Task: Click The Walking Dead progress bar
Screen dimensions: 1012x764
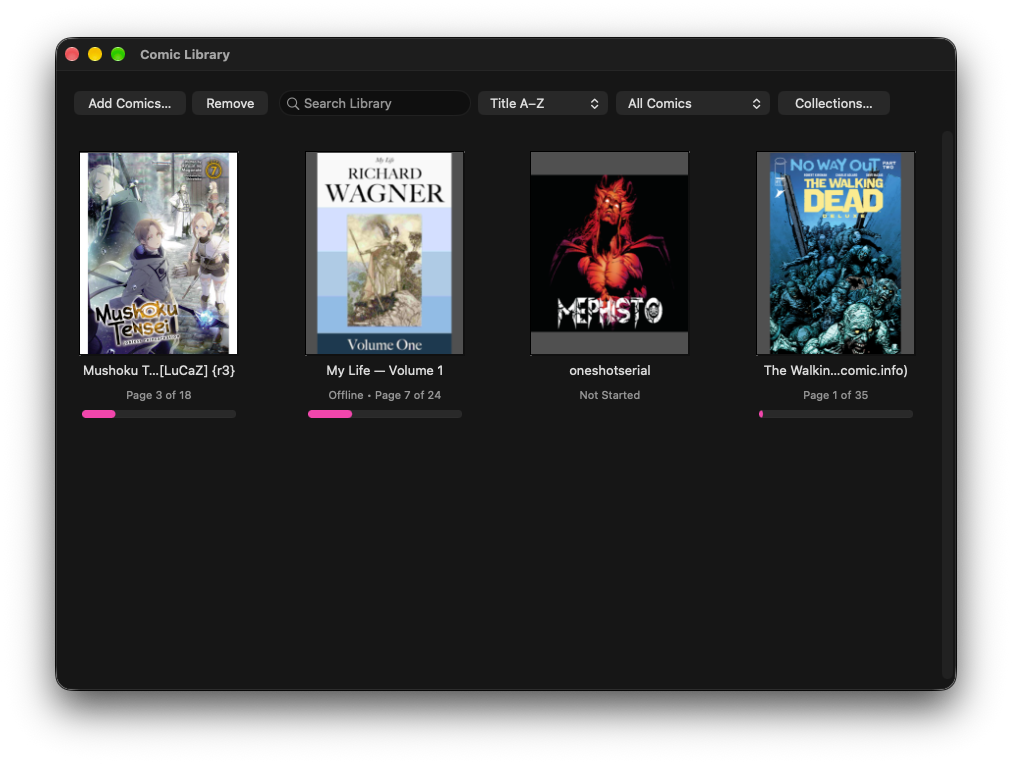Action: [x=835, y=414]
